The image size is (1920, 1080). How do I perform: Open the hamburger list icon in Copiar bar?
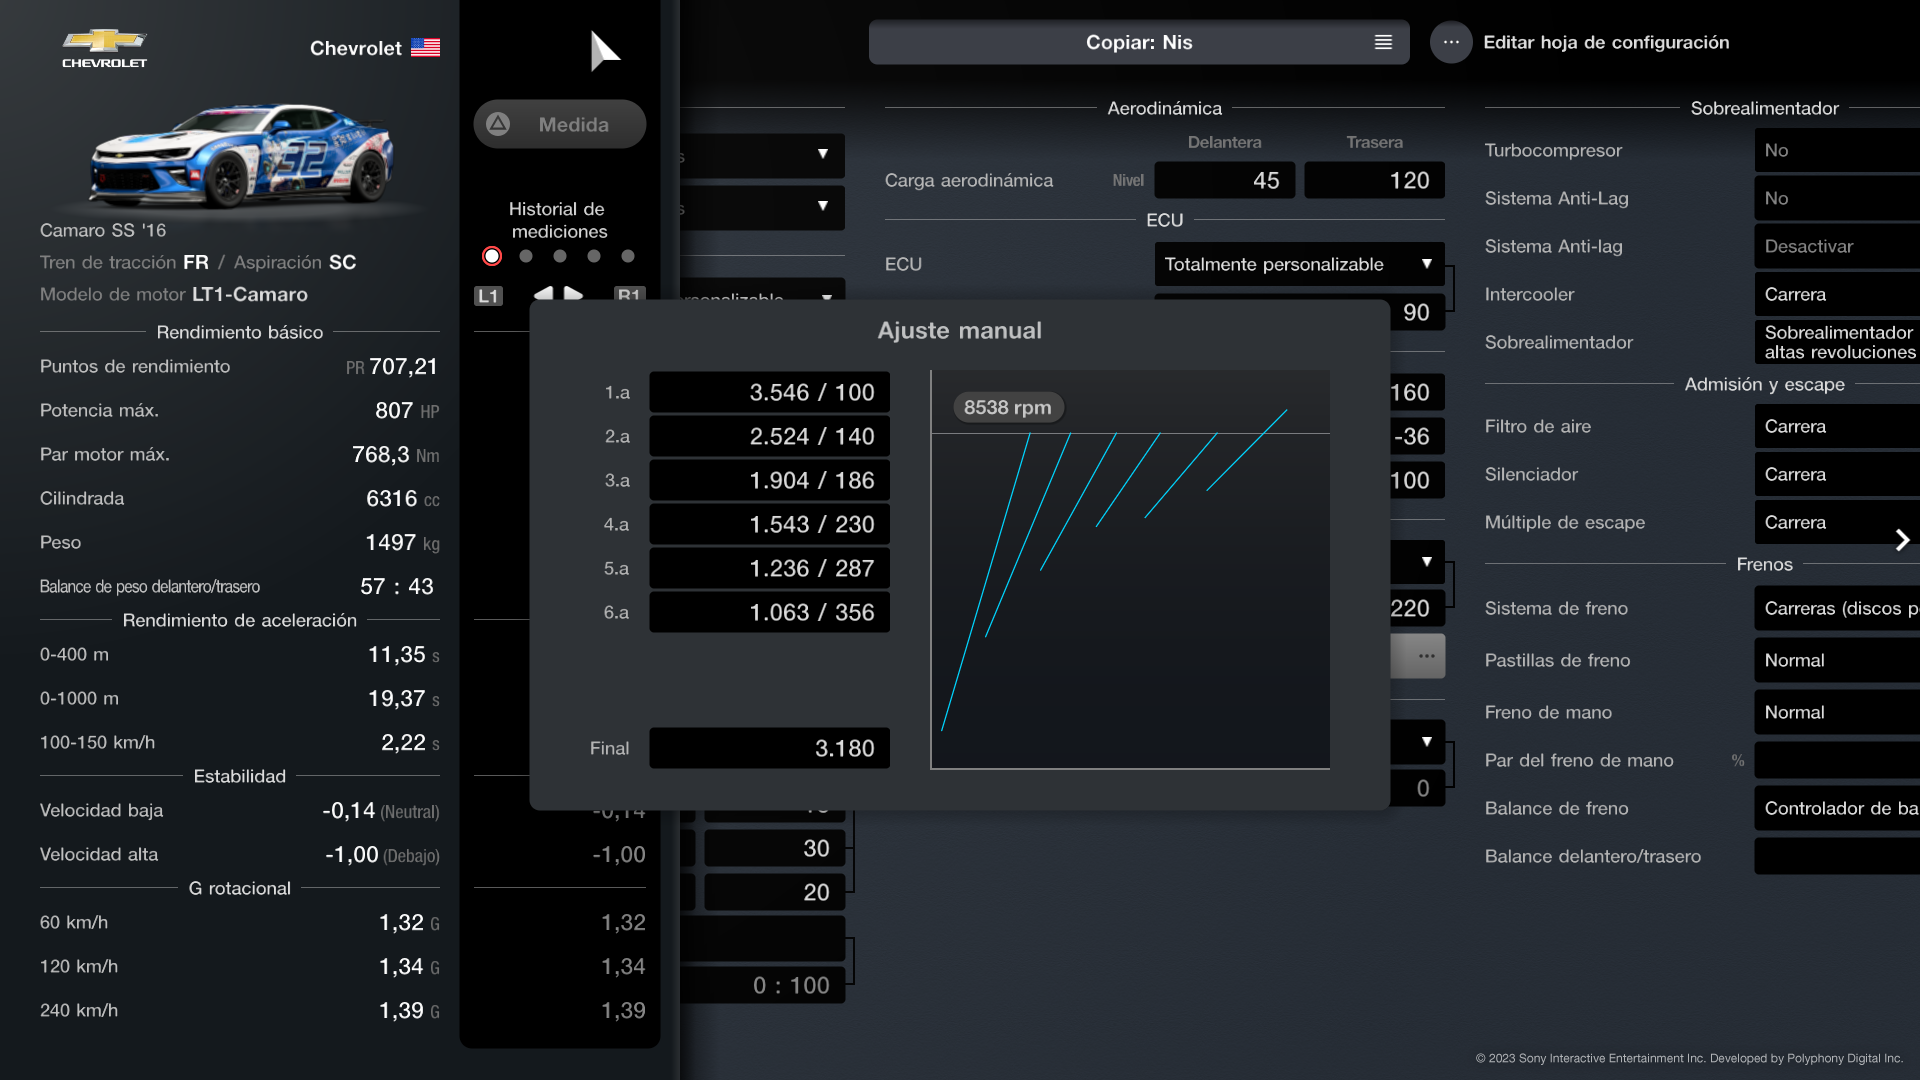click(1383, 42)
